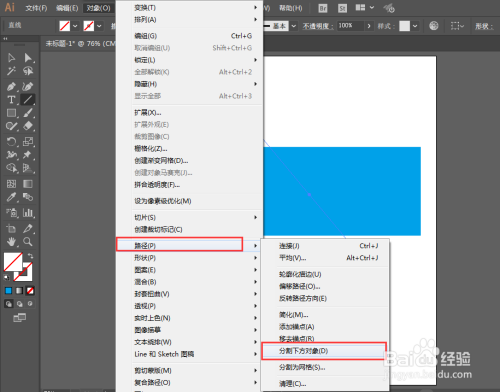Select the Puppet Warp pin tool
500x392 pixels.
coord(28,155)
